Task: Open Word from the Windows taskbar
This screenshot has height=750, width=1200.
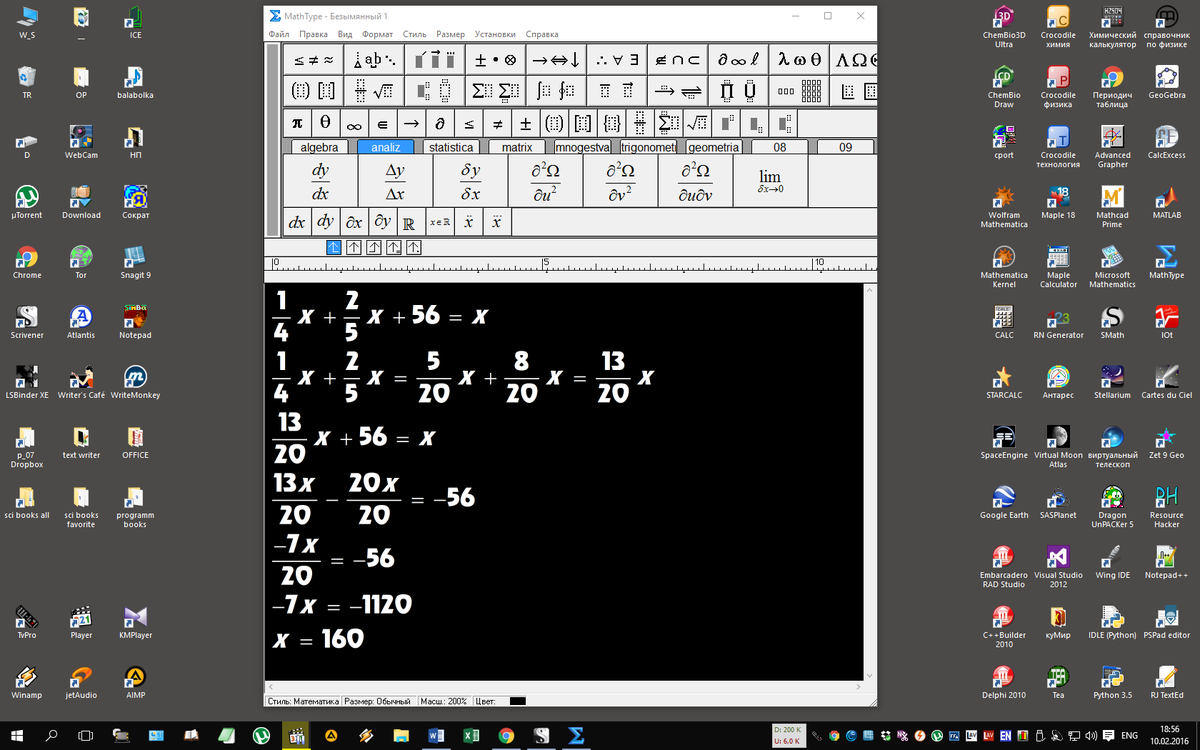Action: tap(436, 736)
